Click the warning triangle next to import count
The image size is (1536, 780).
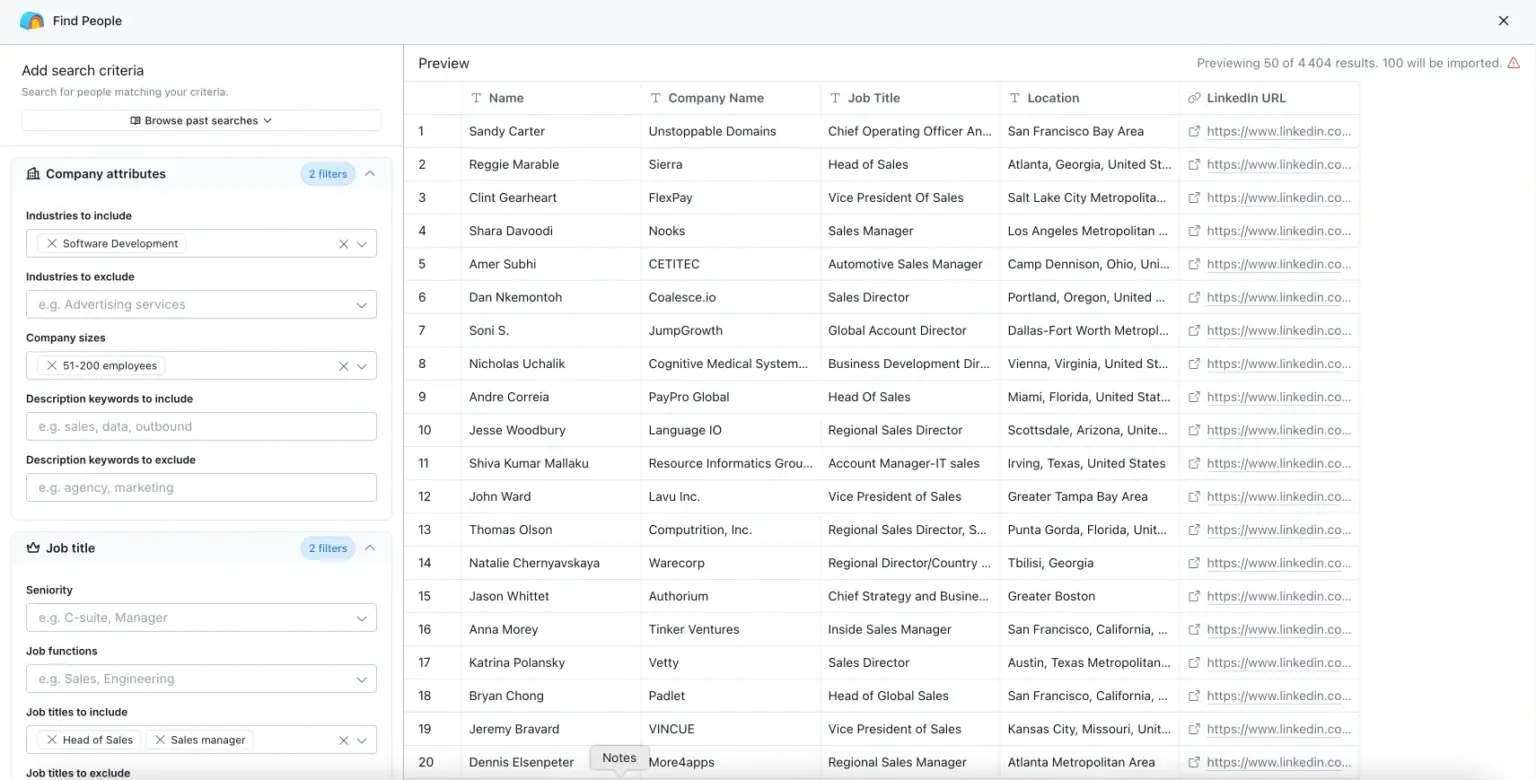pos(1513,63)
